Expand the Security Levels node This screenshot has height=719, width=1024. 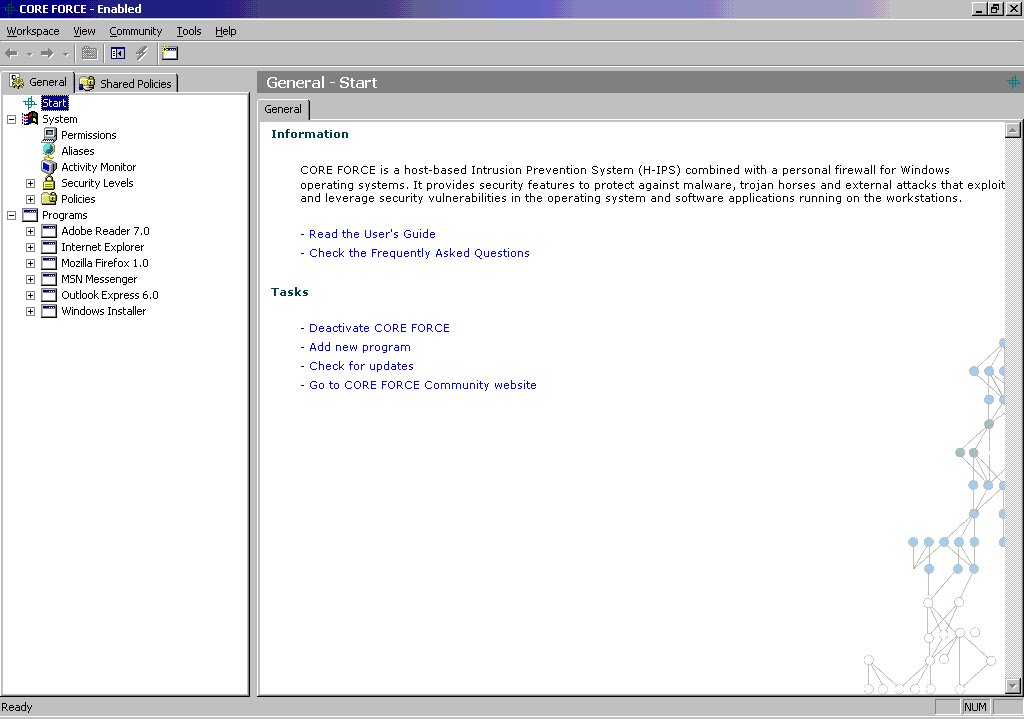click(x=30, y=184)
